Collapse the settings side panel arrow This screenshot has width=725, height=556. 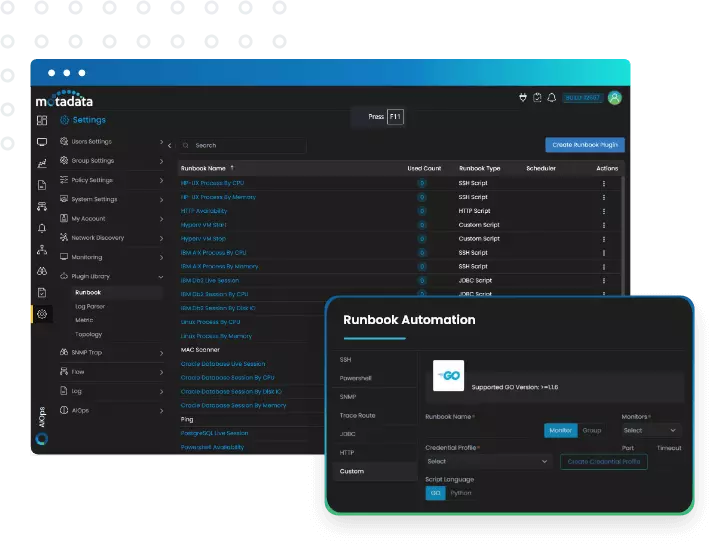coord(170,145)
